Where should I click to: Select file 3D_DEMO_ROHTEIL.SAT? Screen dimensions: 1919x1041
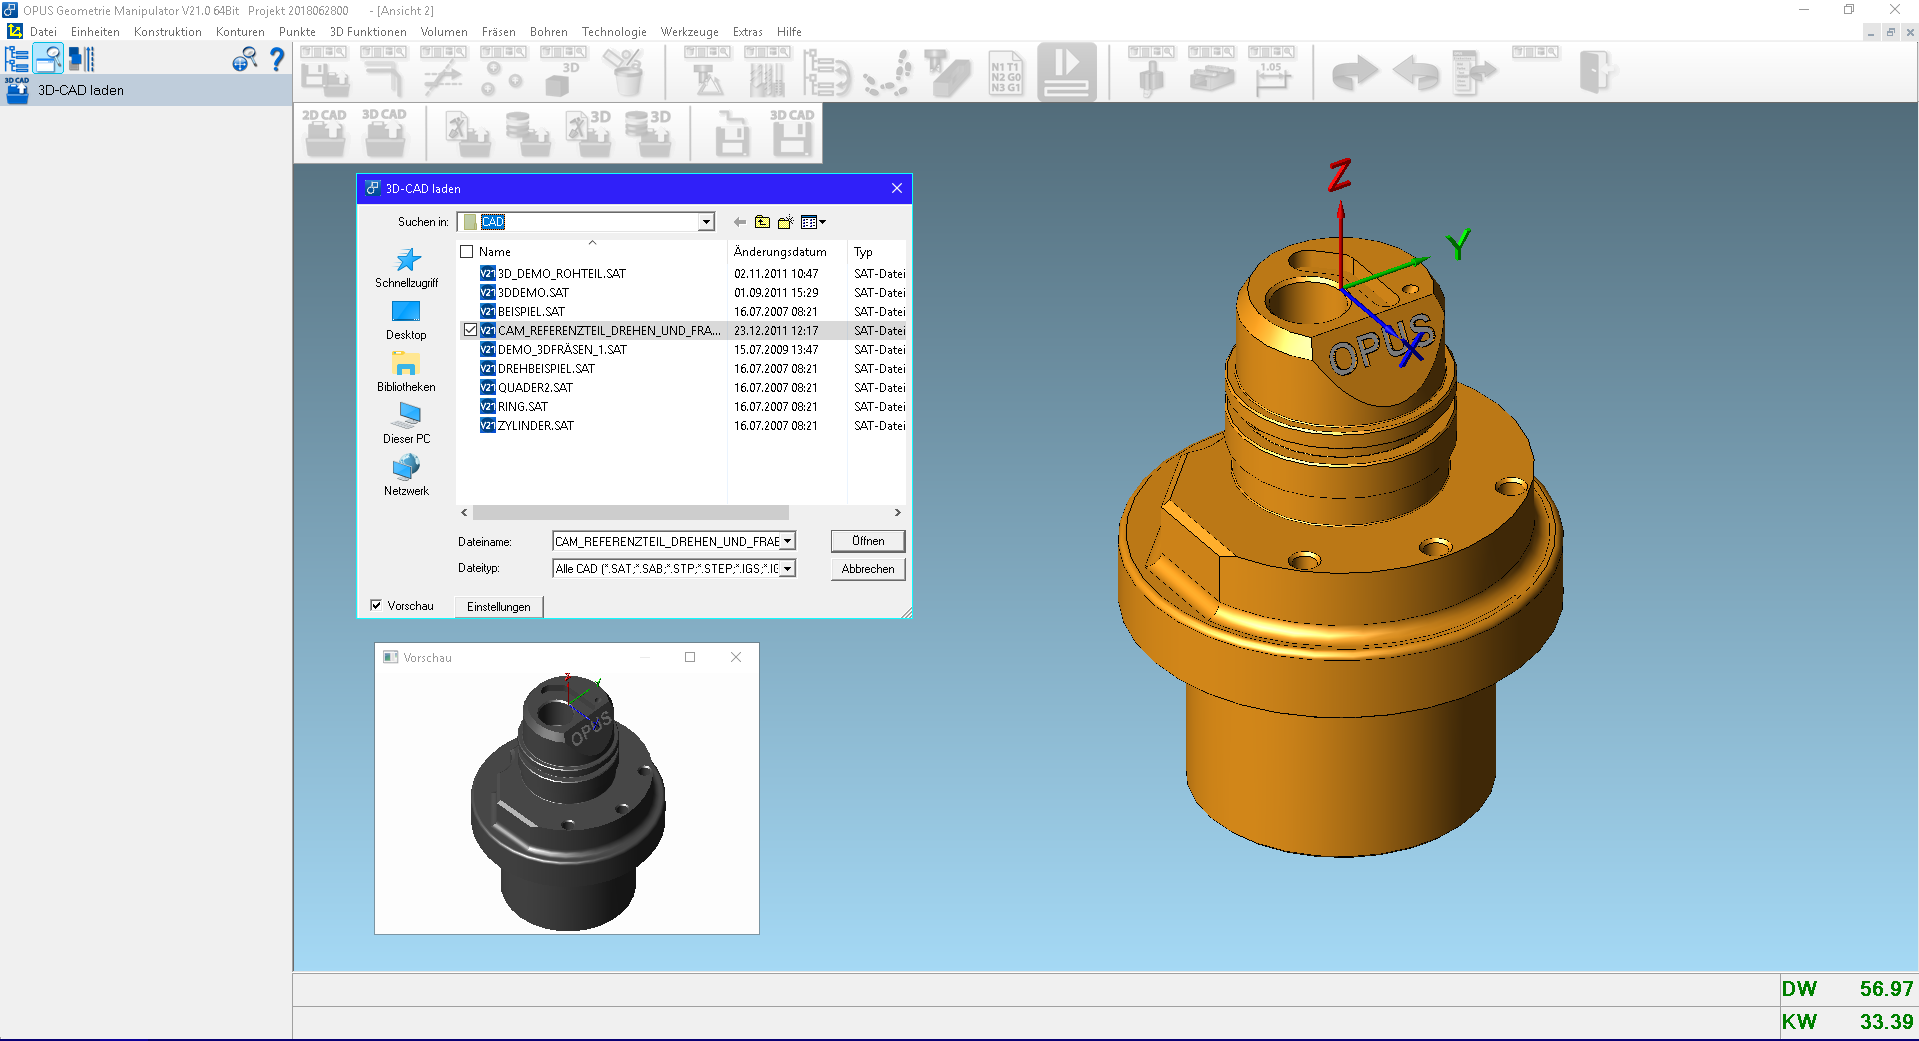(x=561, y=273)
